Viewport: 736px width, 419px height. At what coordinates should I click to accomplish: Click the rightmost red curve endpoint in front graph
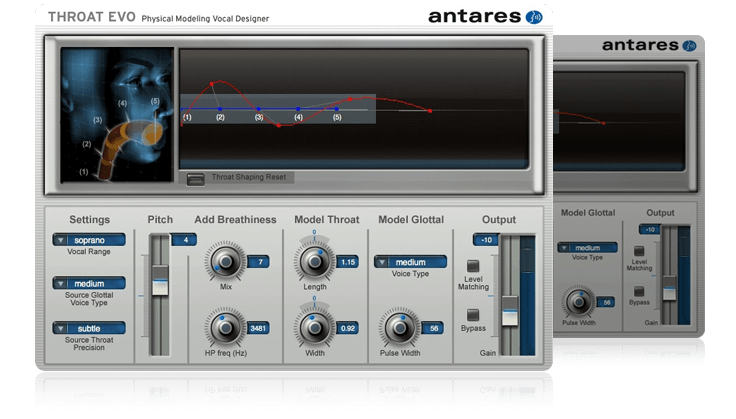point(430,111)
